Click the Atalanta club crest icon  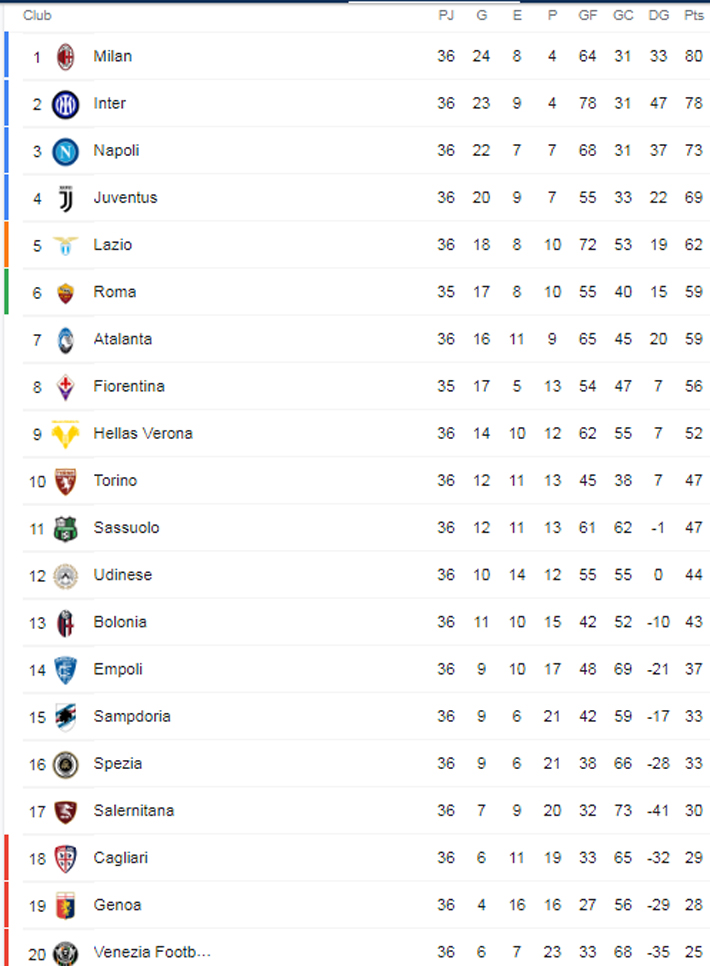[x=65, y=339]
